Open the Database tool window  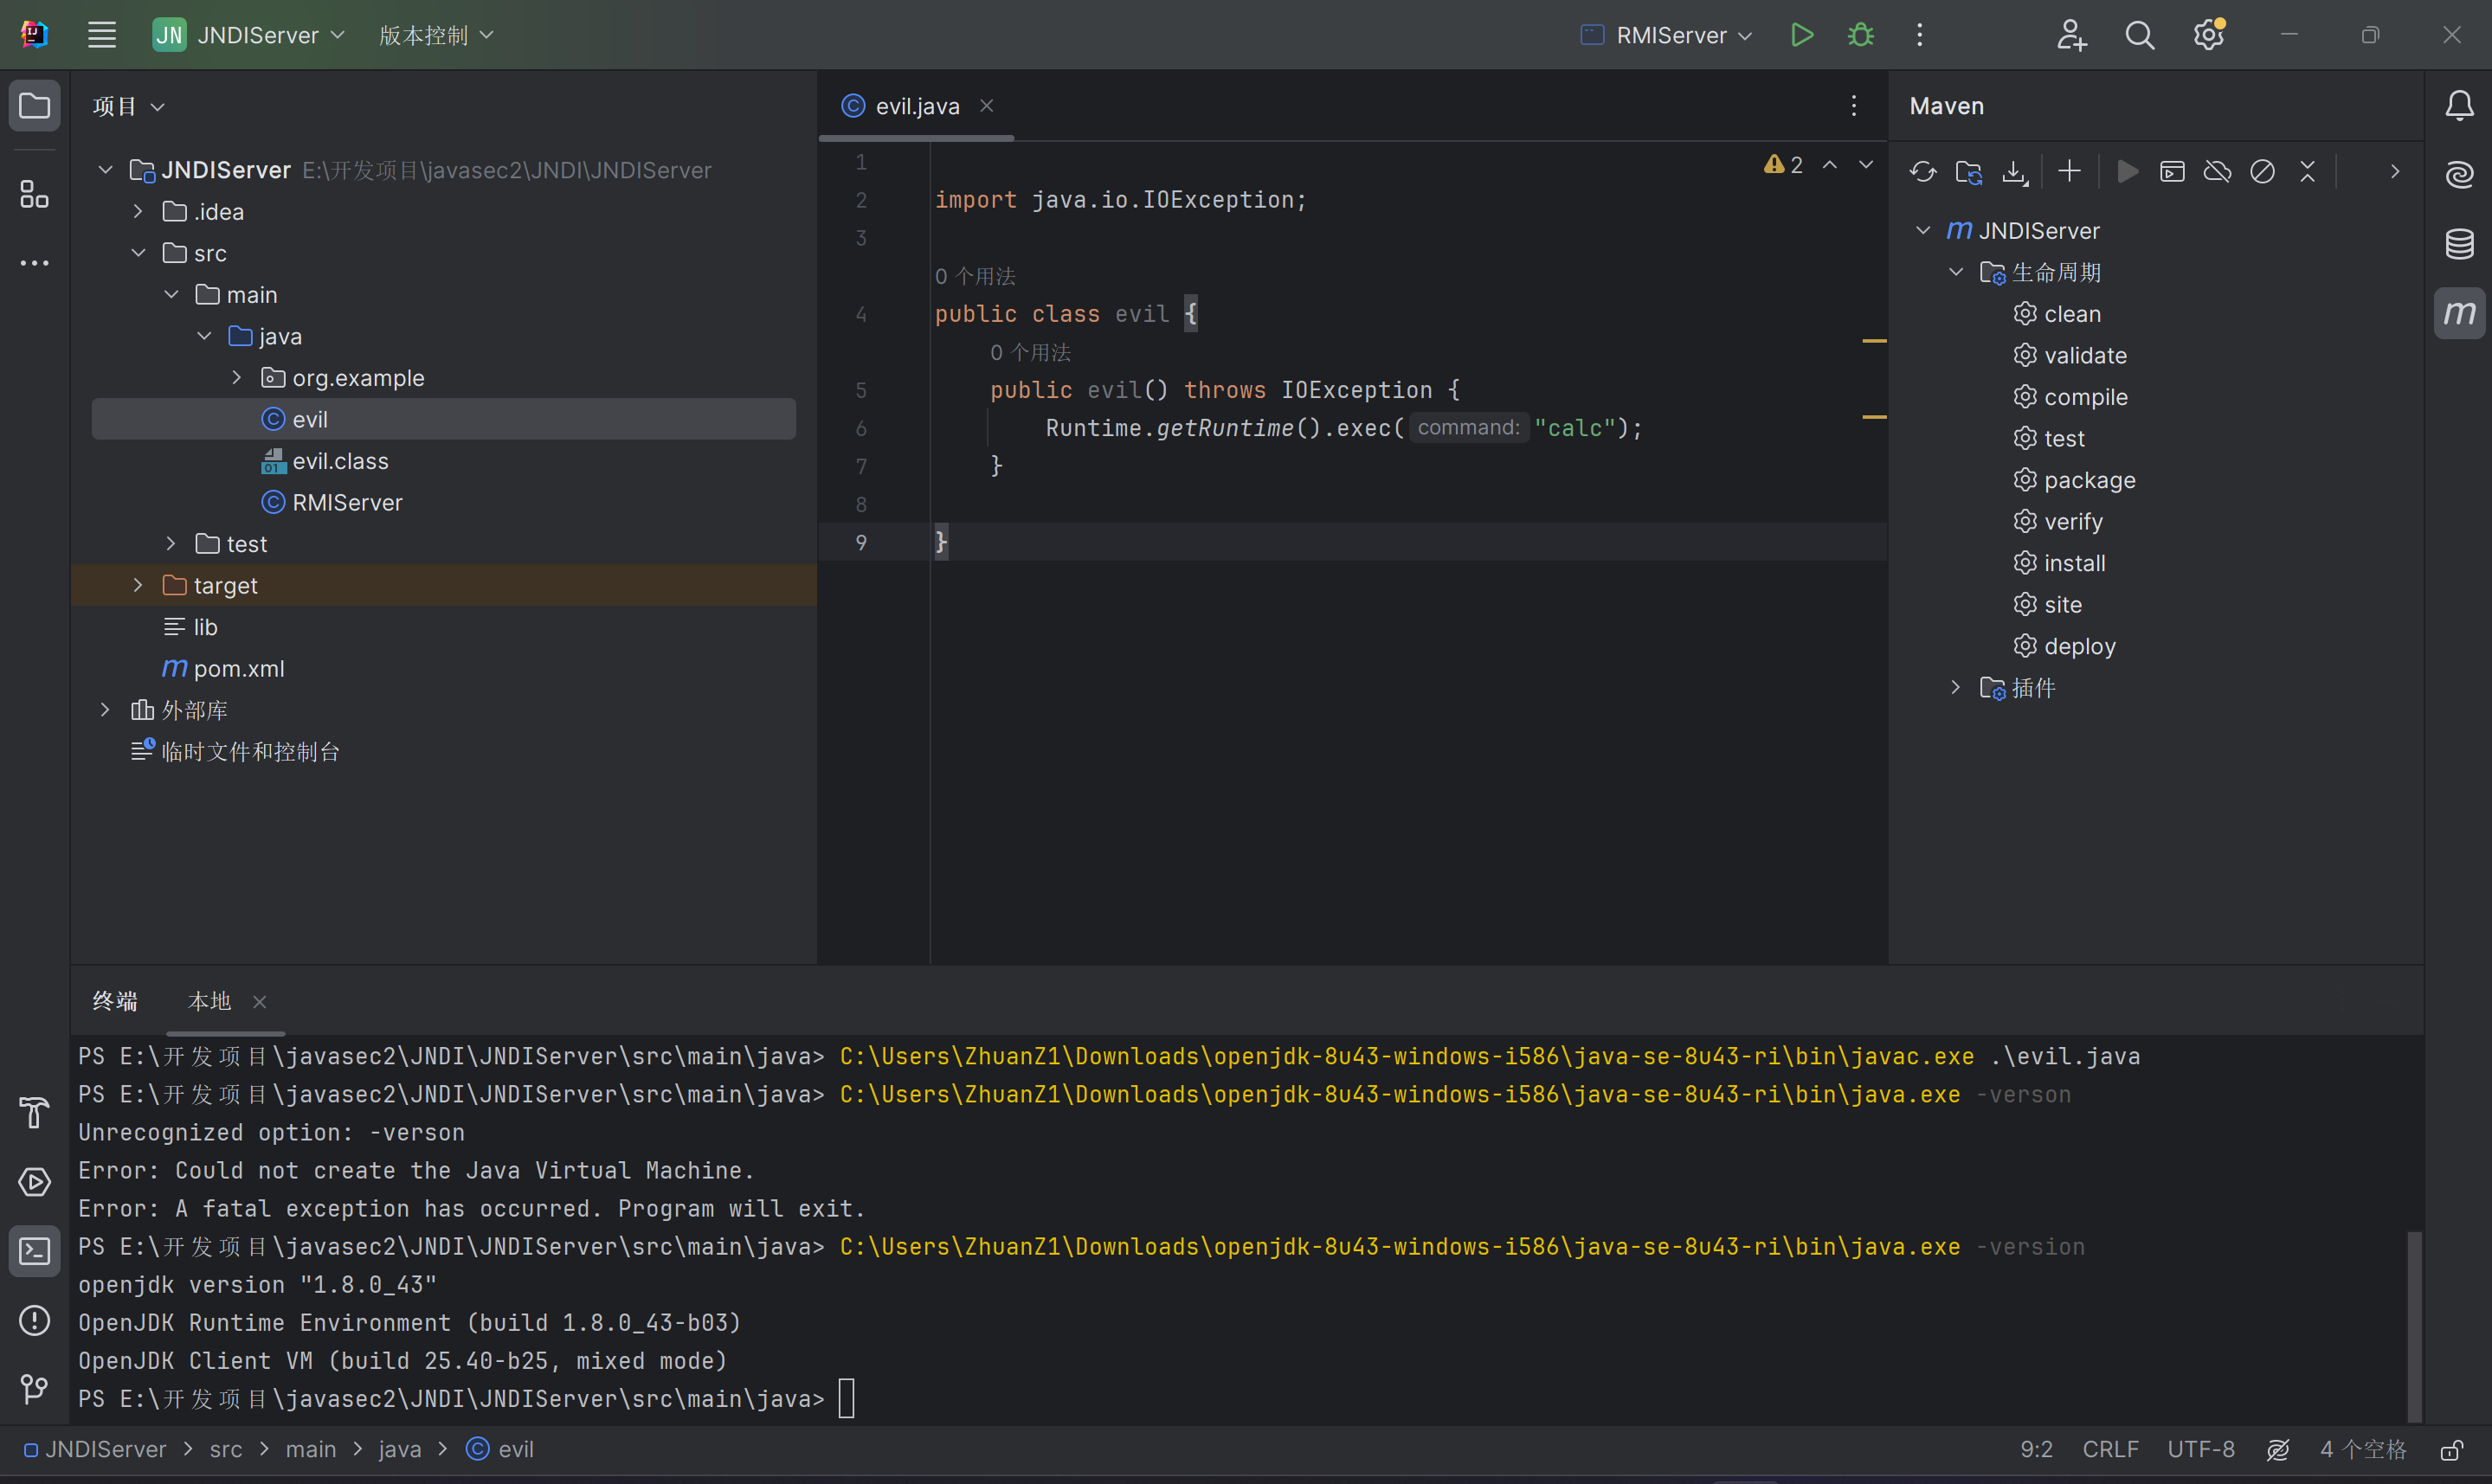[2459, 244]
